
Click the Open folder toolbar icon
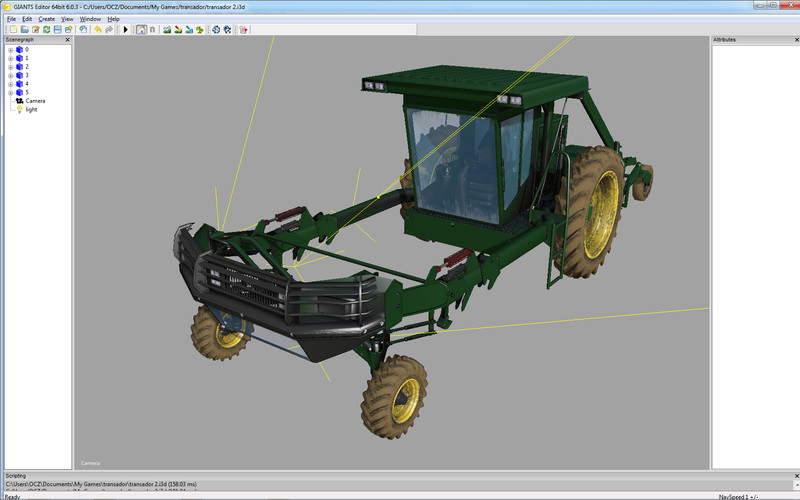[x=24, y=30]
